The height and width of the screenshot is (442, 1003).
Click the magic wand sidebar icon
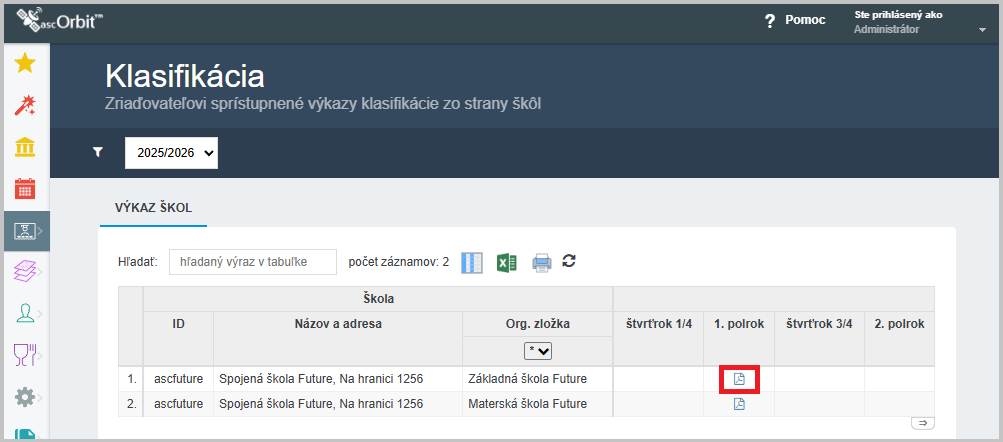[x=25, y=105]
